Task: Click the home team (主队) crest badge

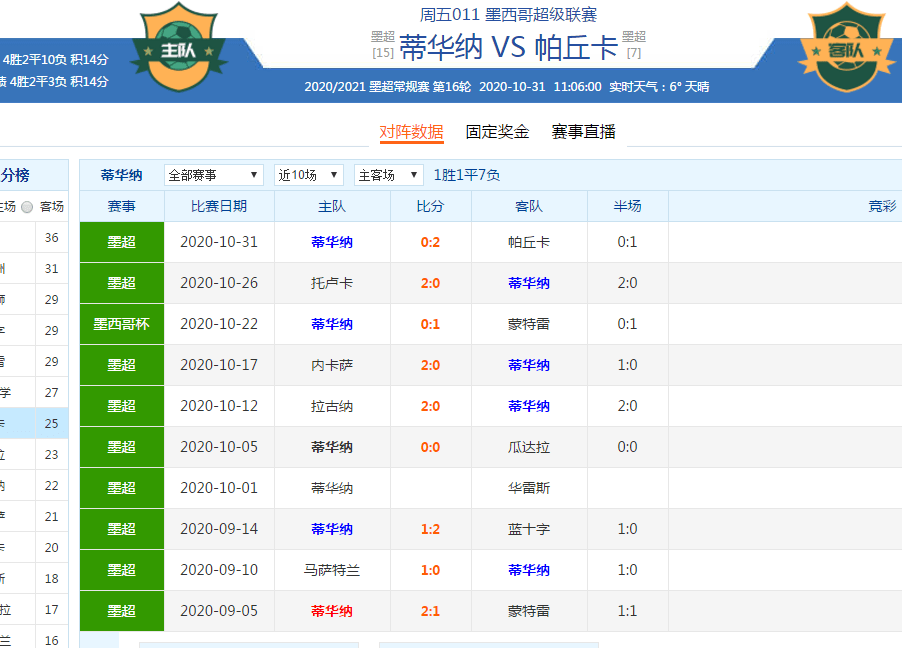Action: pos(178,45)
